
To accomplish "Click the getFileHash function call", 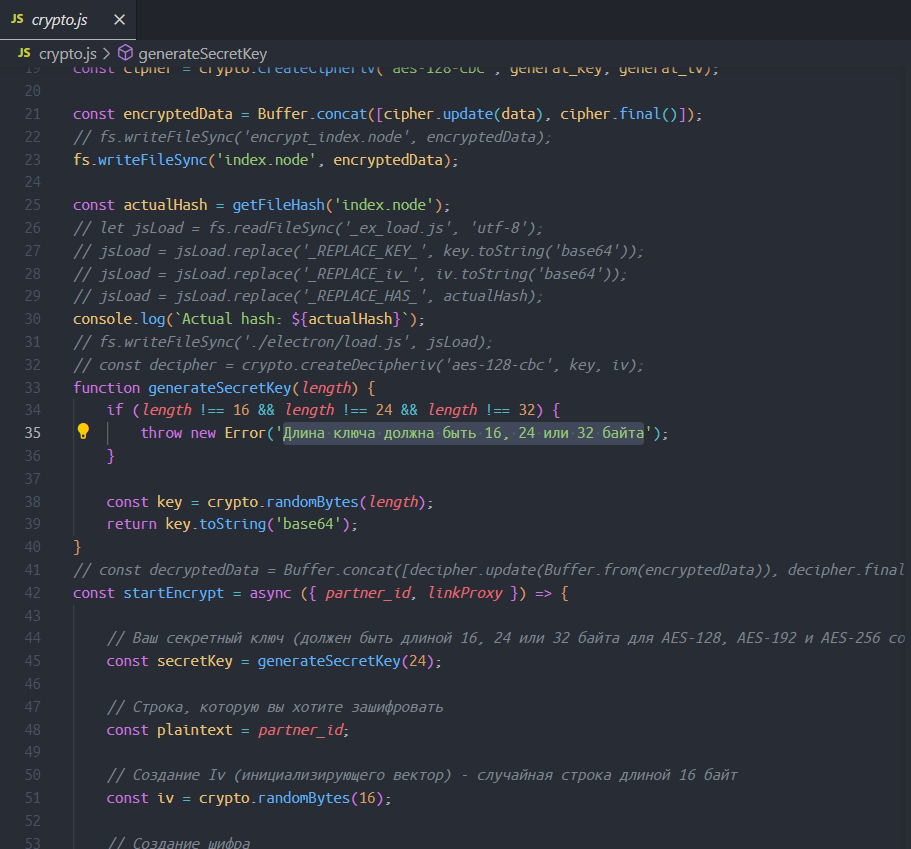I will 278,205.
